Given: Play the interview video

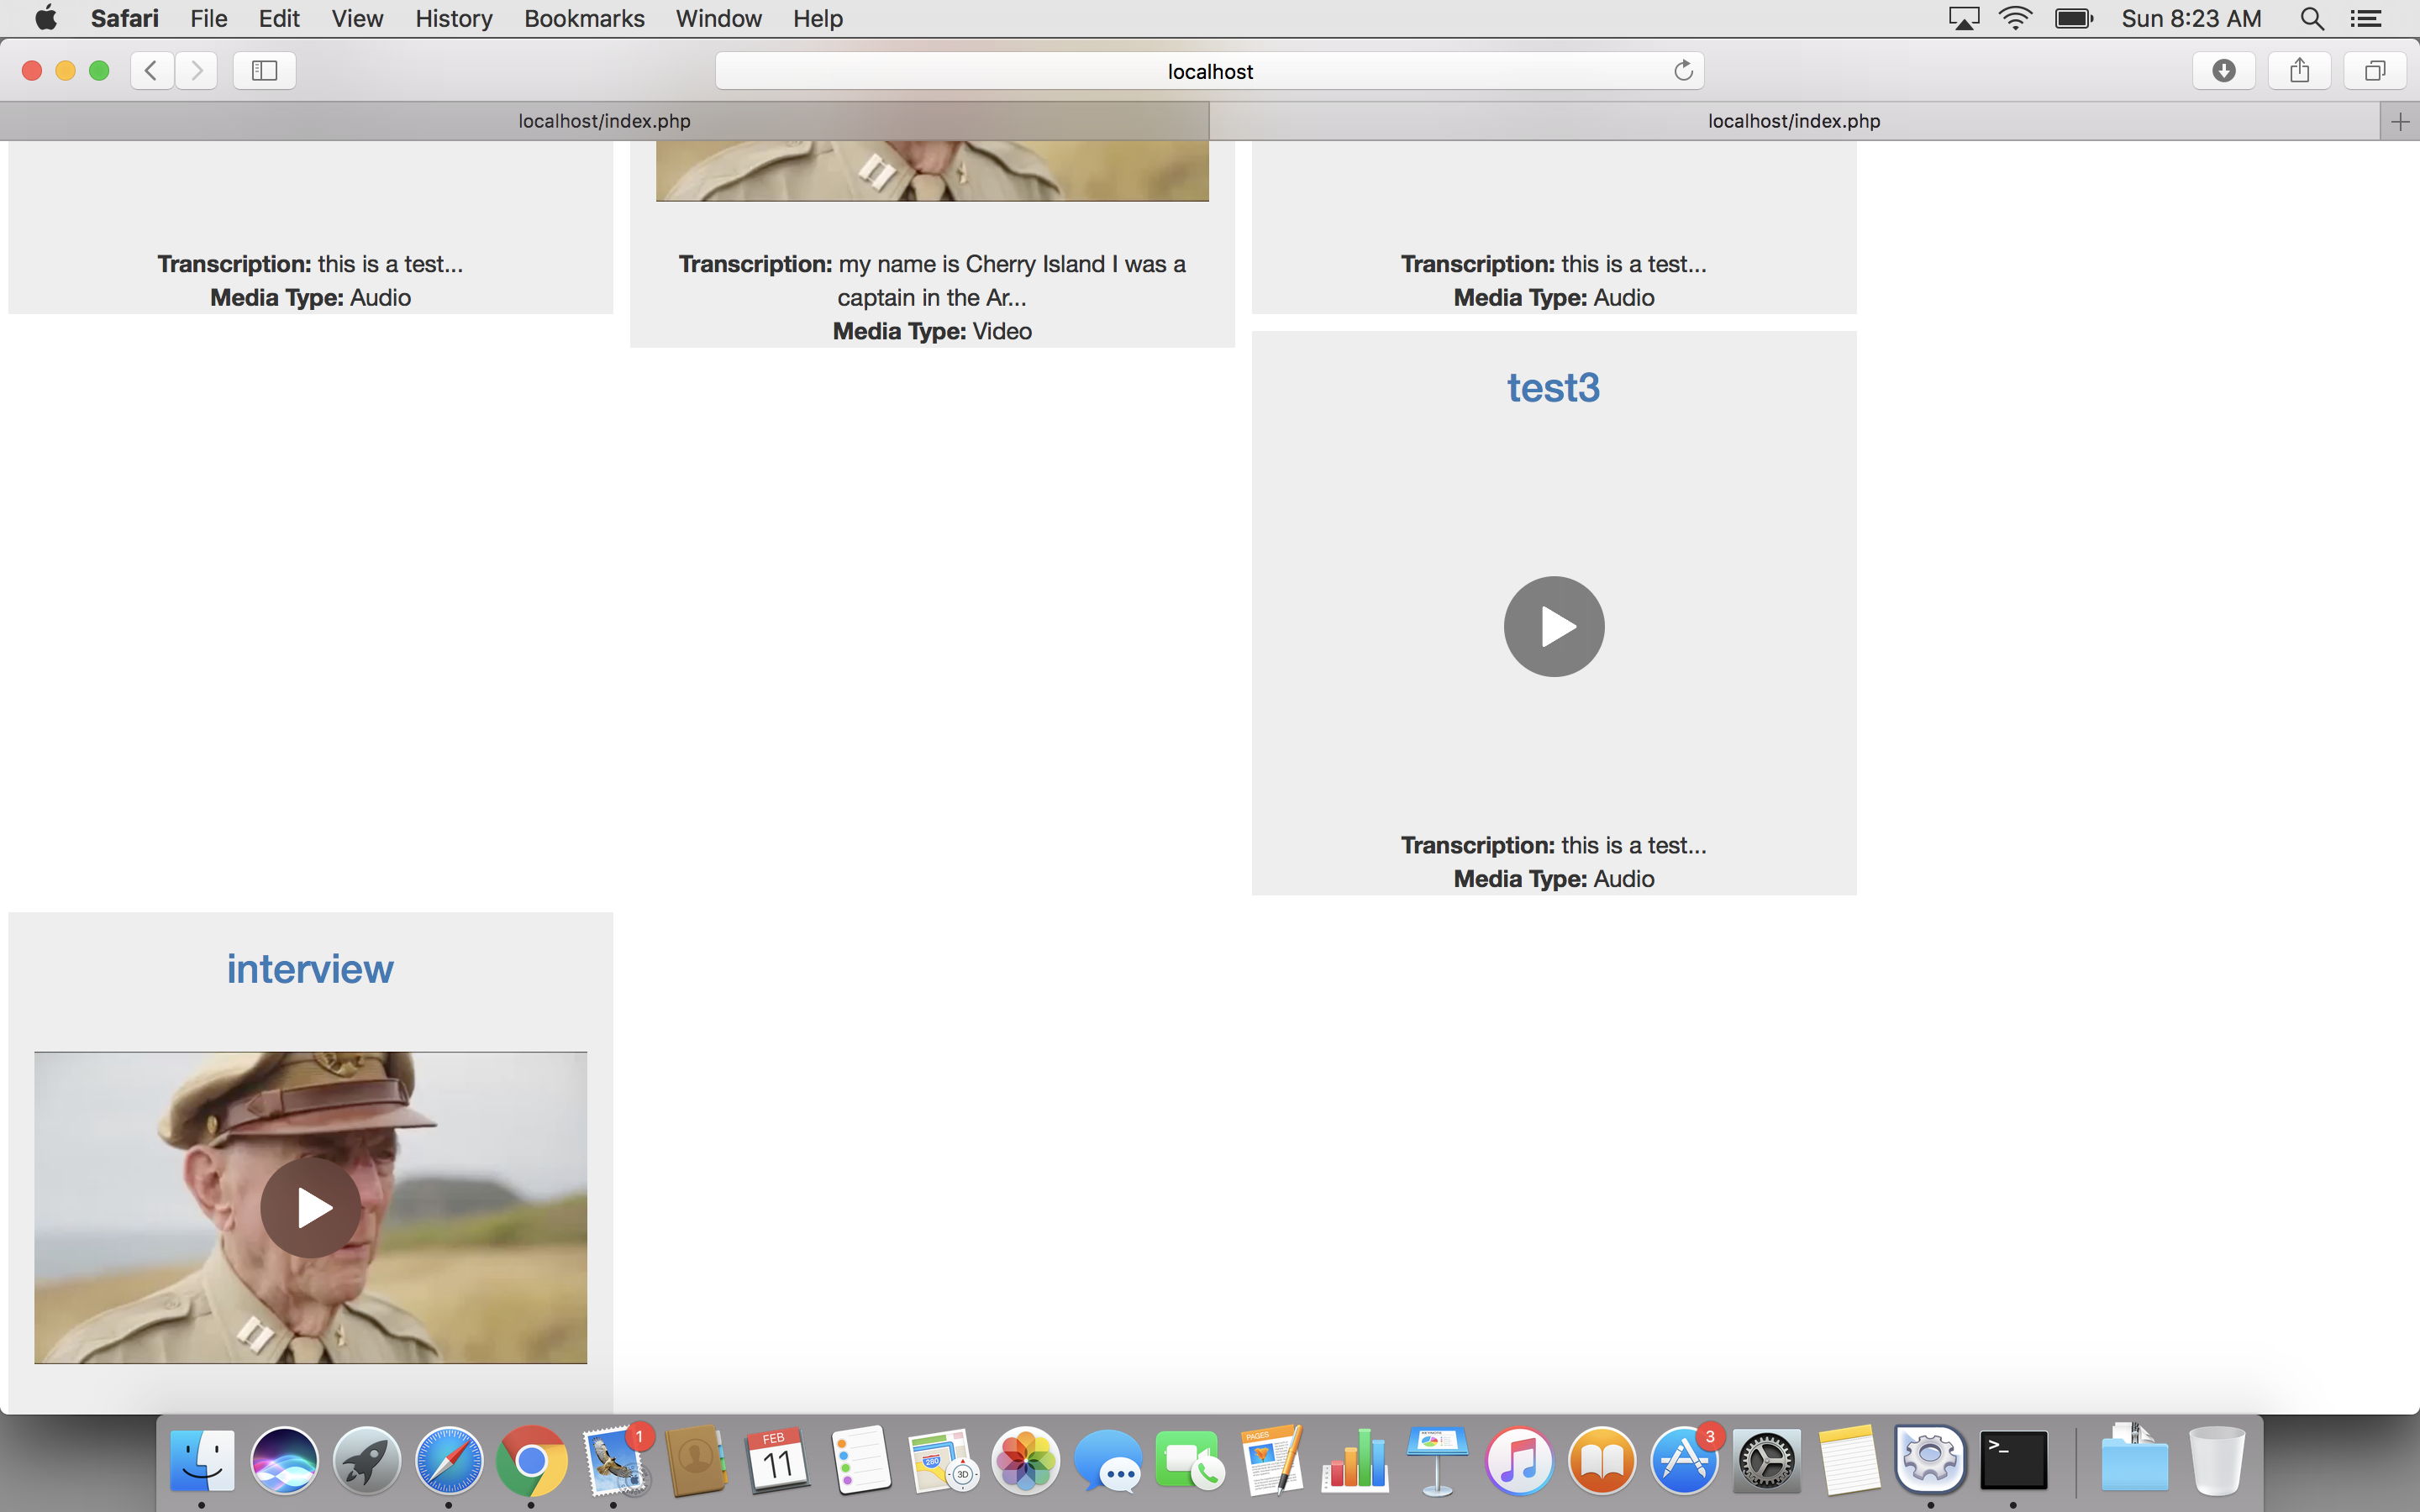Looking at the screenshot, I should click(310, 1208).
